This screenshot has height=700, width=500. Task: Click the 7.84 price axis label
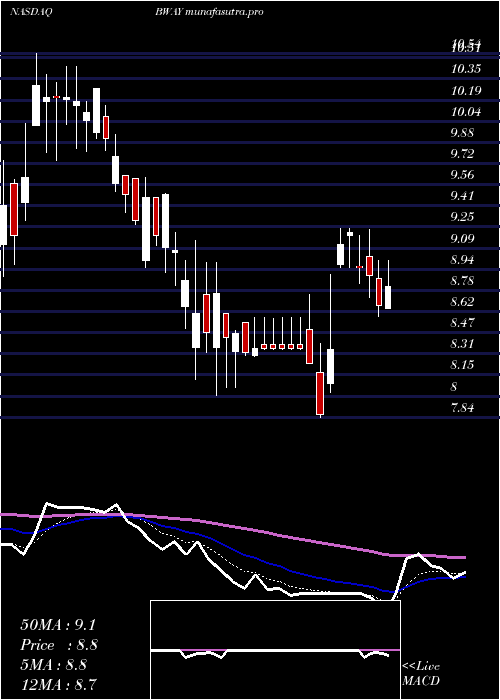tap(462, 407)
